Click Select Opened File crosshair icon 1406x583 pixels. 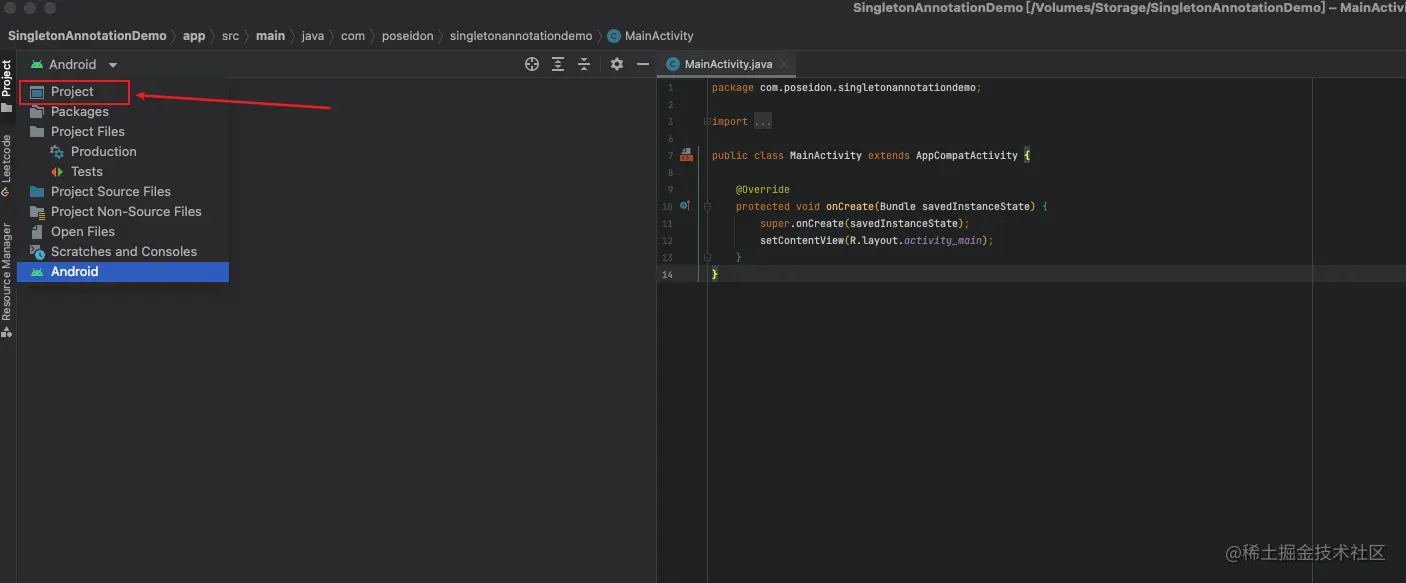click(x=532, y=64)
